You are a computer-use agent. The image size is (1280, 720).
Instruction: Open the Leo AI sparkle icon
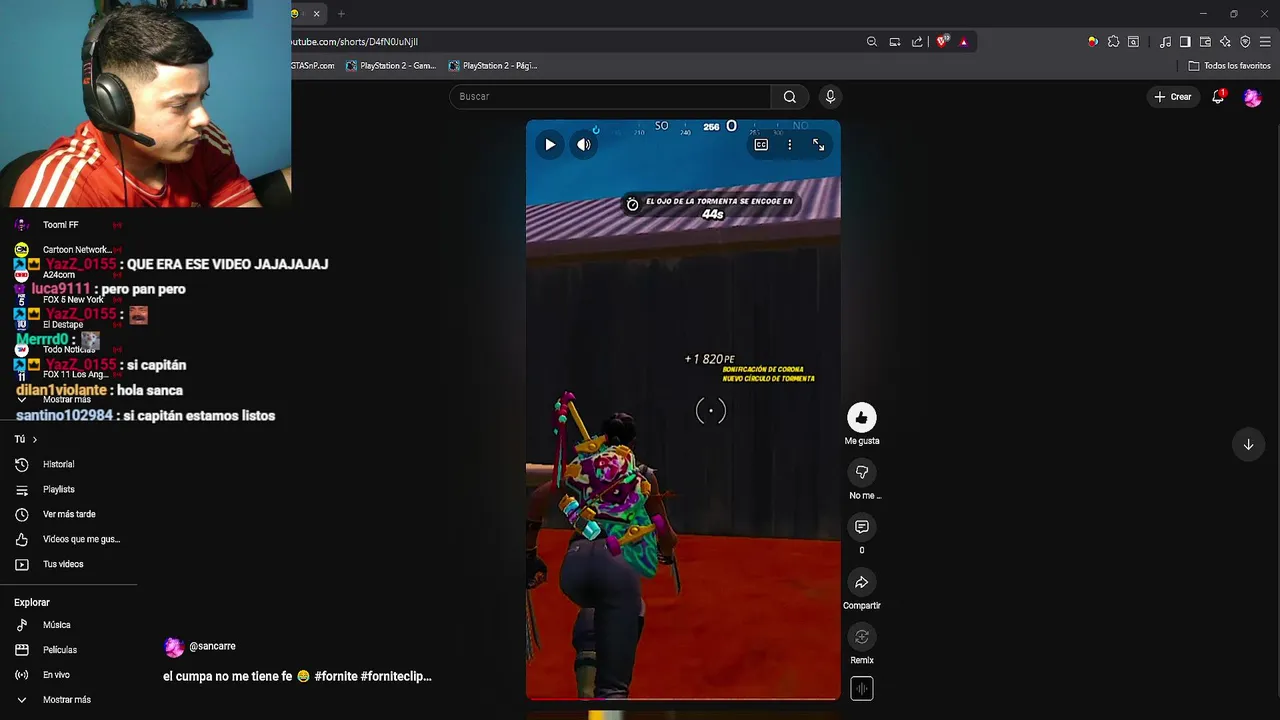pos(1225,42)
